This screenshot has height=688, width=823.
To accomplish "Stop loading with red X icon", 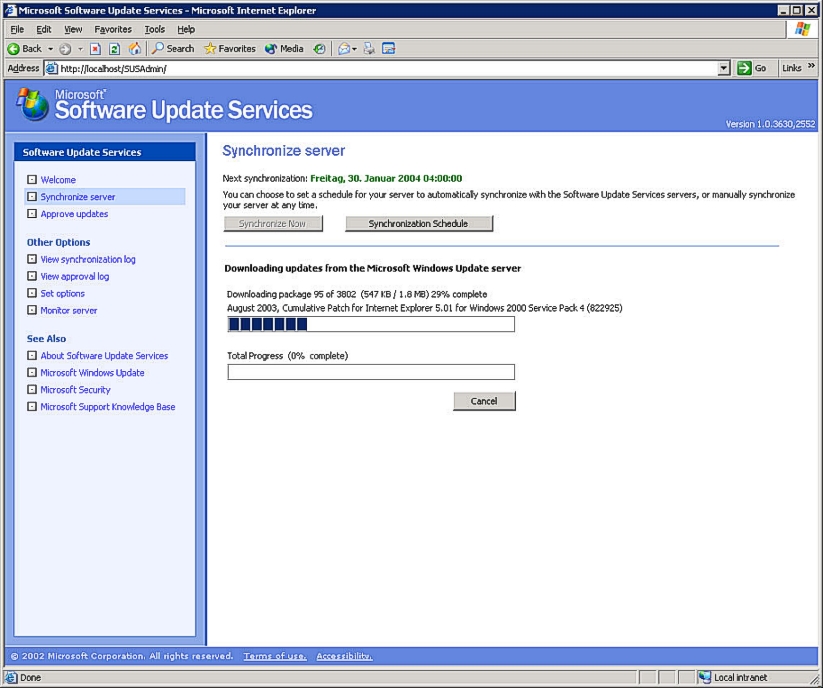I will click(95, 49).
